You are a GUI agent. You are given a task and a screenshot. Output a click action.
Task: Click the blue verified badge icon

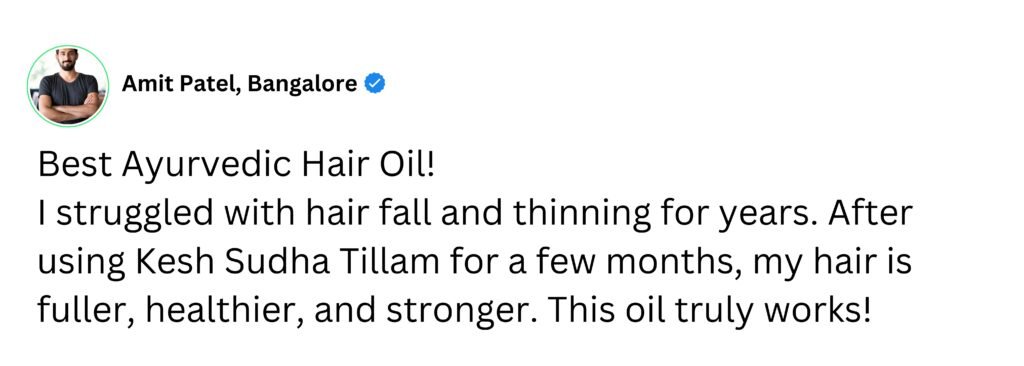(x=374, y=84)
